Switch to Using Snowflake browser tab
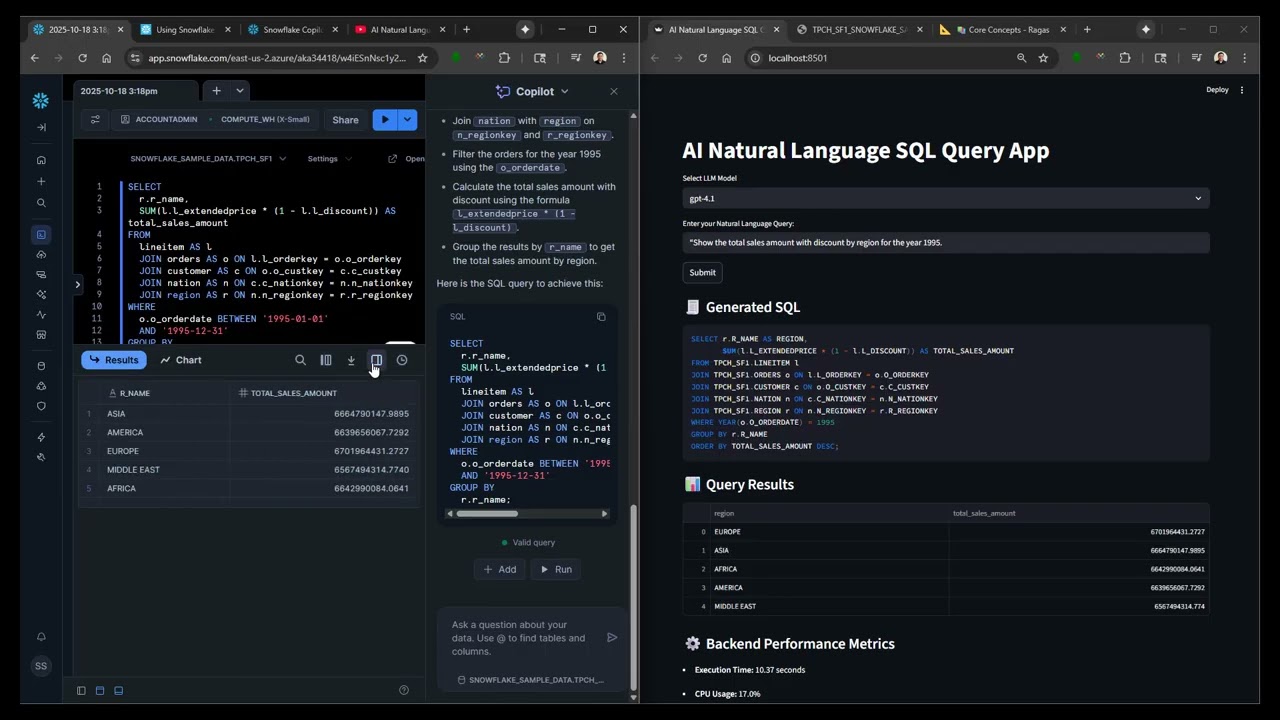The image size is (1280, 720). [185, 30]
